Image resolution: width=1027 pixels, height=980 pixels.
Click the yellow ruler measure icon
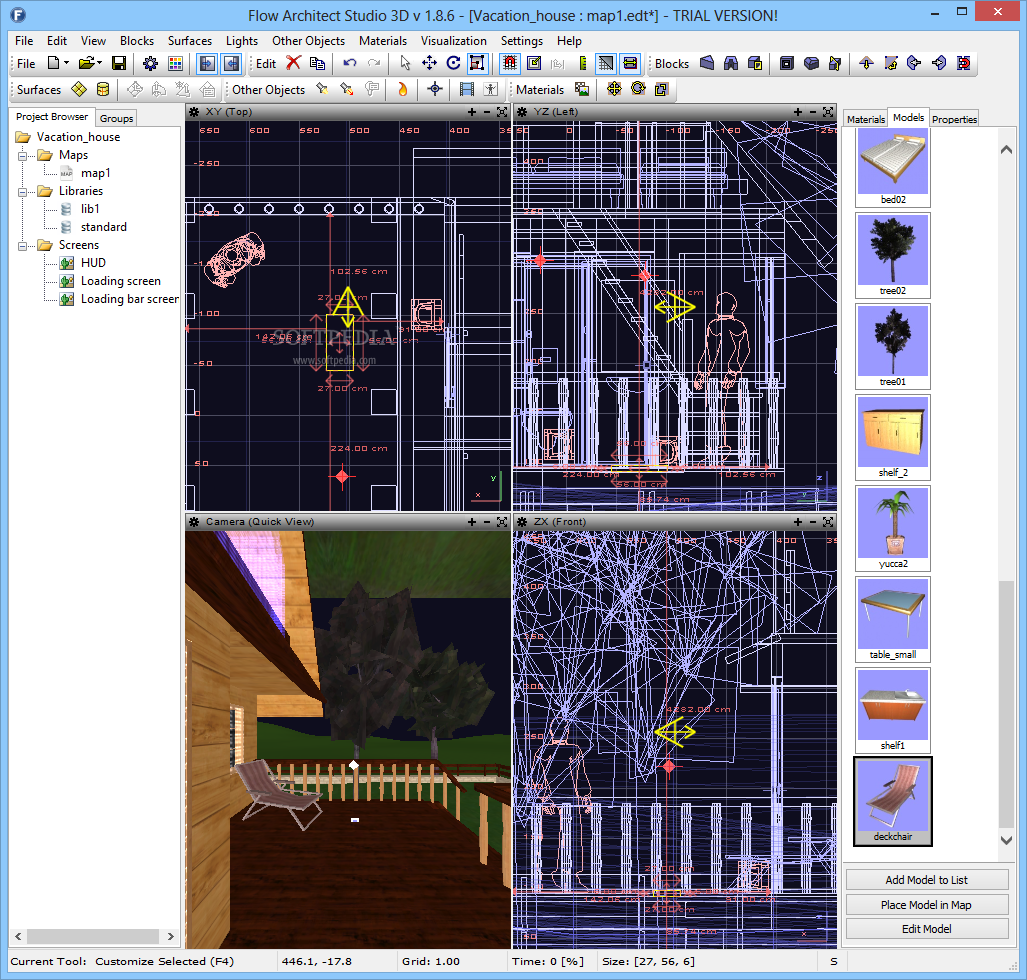[582, 64]
